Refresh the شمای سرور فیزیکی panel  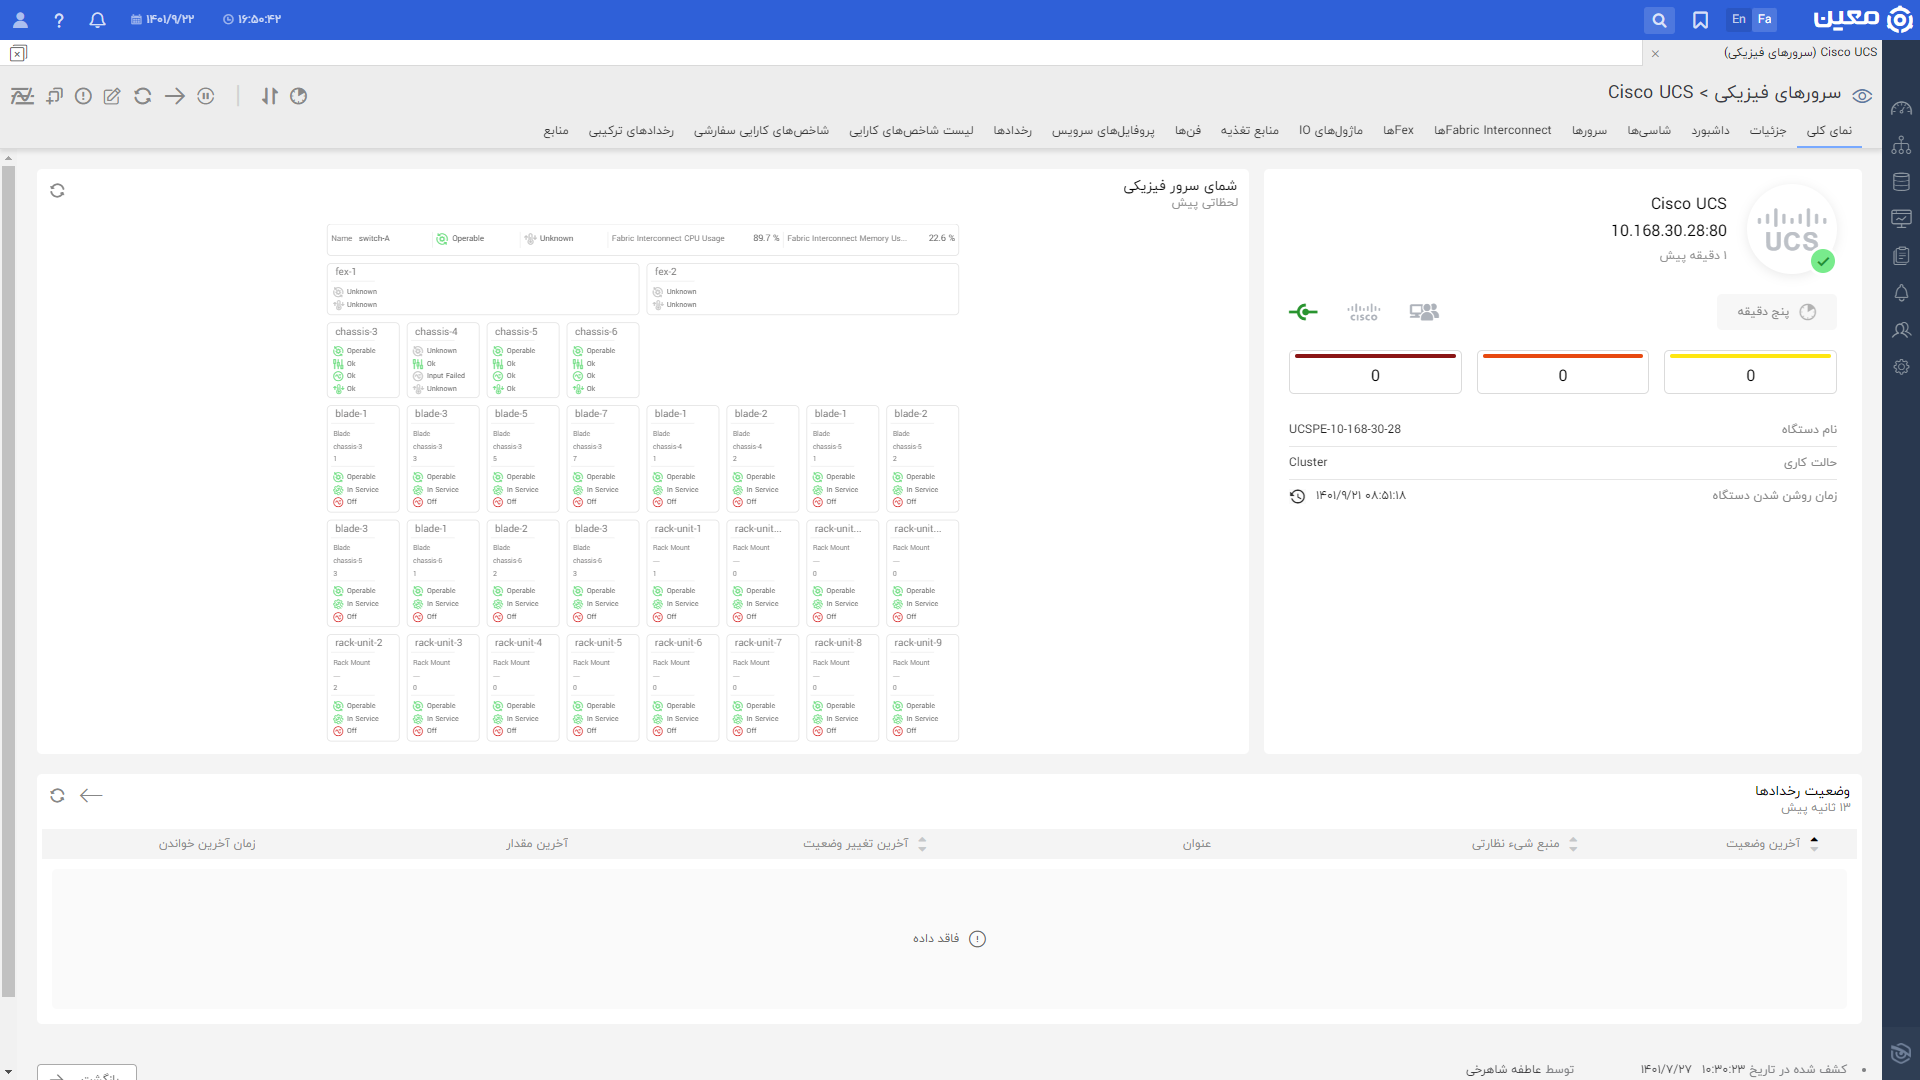click(x=57, y=190)
